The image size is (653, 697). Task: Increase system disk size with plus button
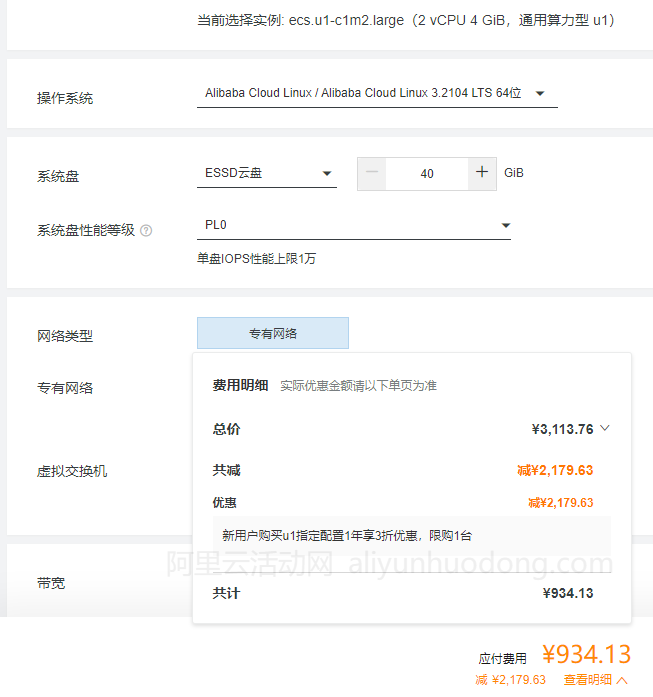point(482,173)
